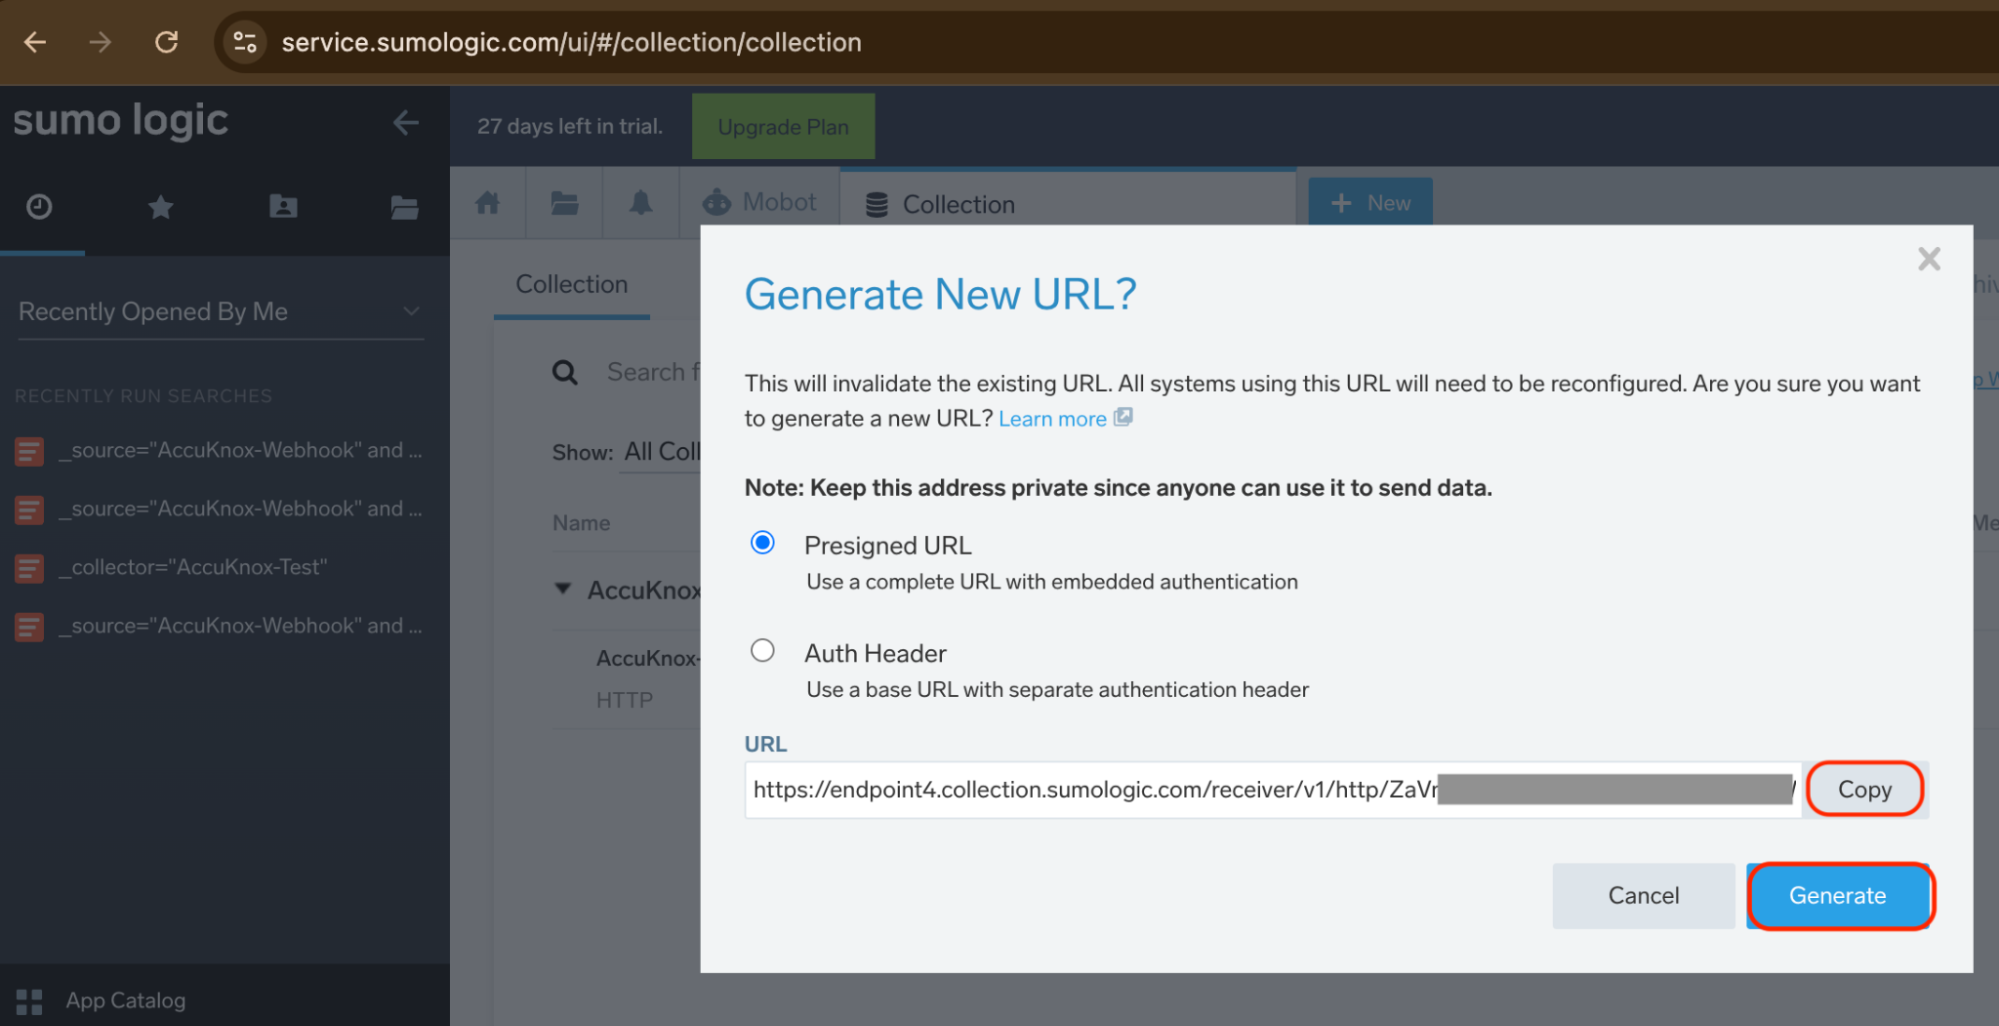Open the Home tab icon

[488, 204]
